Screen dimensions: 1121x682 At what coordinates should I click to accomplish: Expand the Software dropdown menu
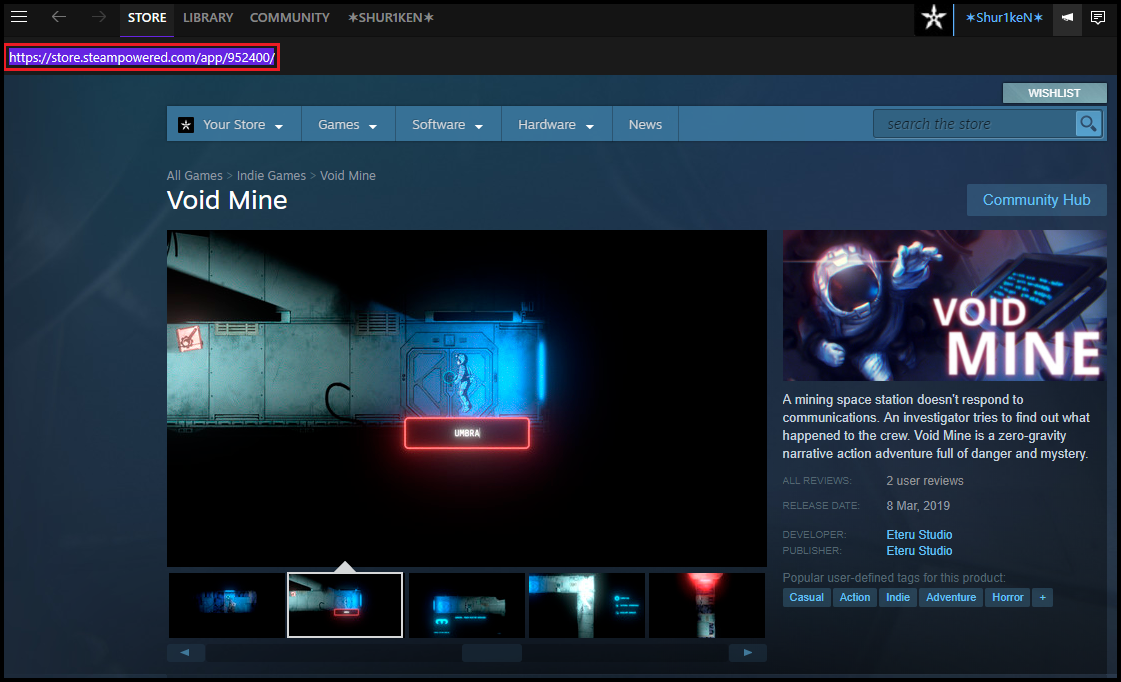(x=447, y=125)
